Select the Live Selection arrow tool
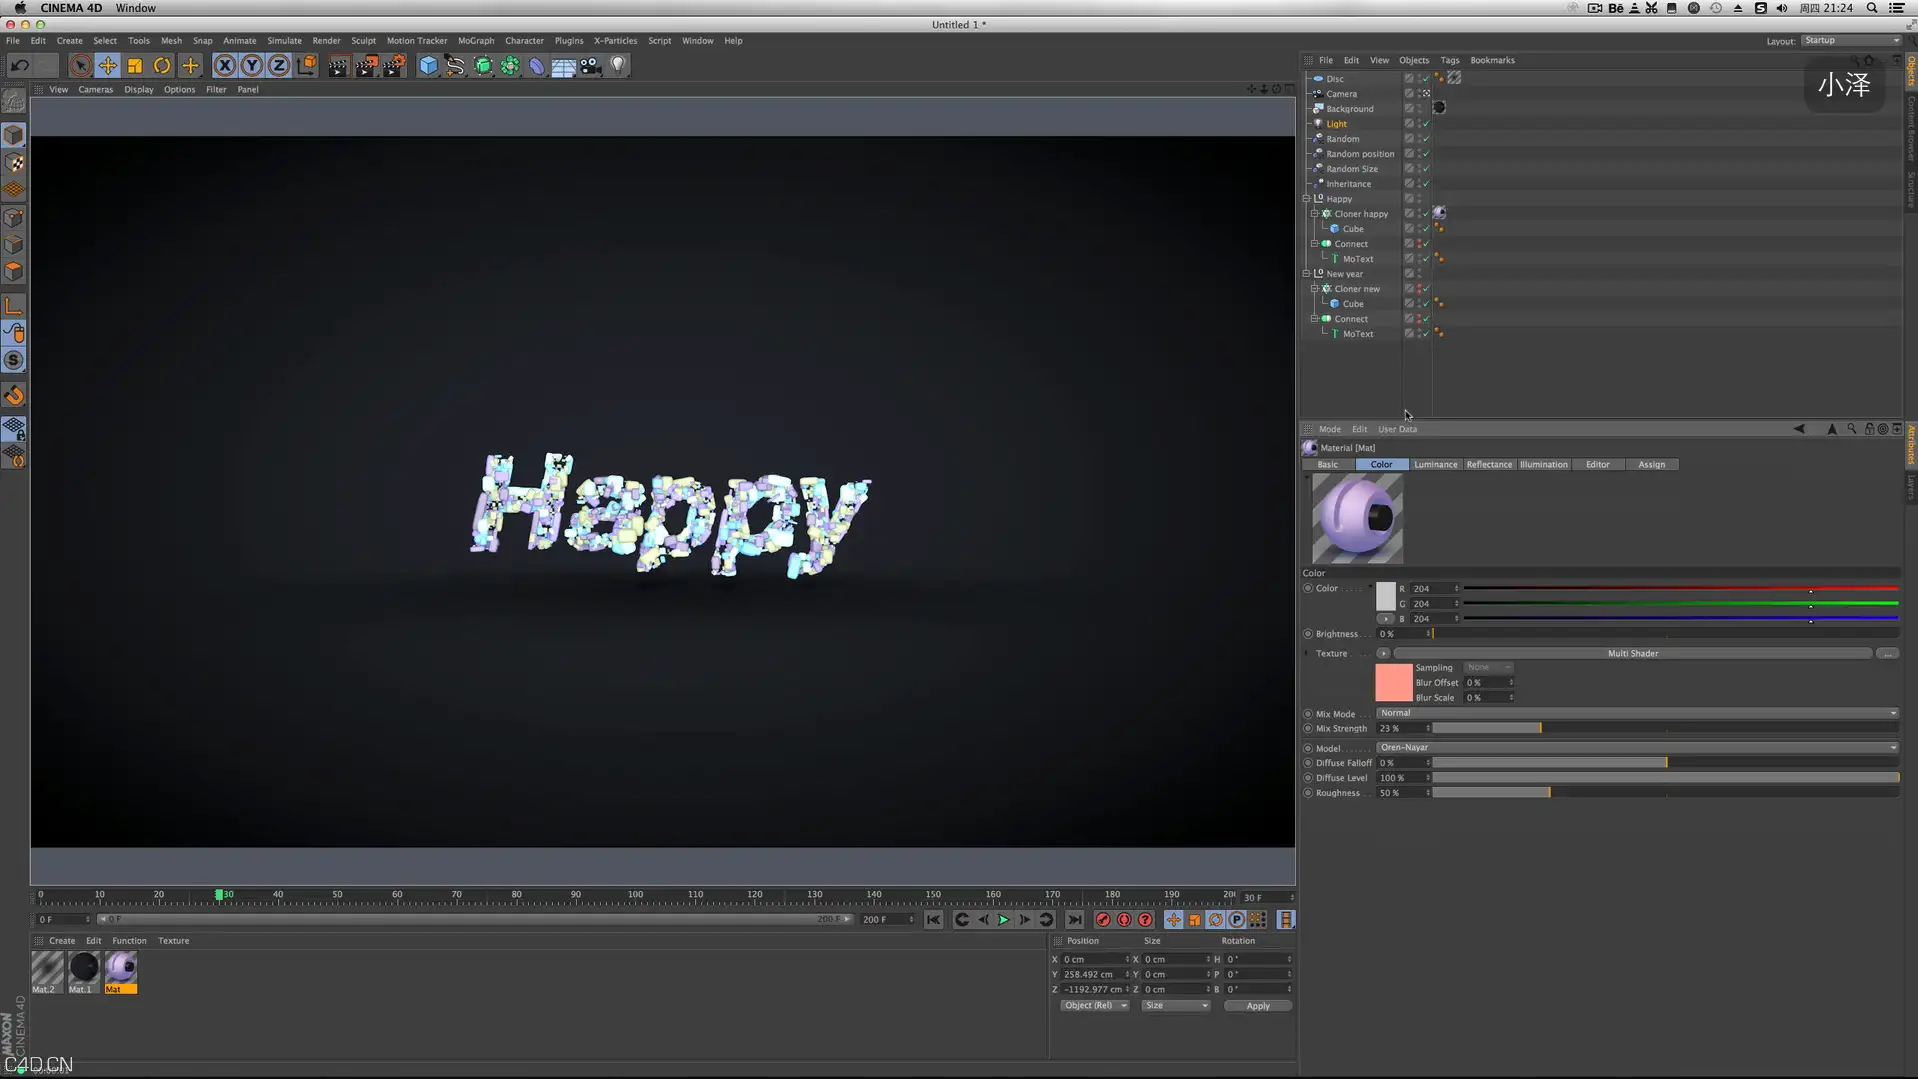The height and width of the screenshot is (1079, 1918). (80, 66)
